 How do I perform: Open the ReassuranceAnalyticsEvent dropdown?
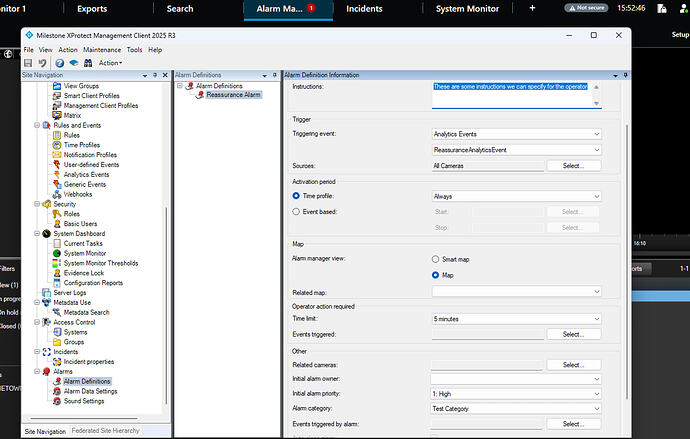516,150
